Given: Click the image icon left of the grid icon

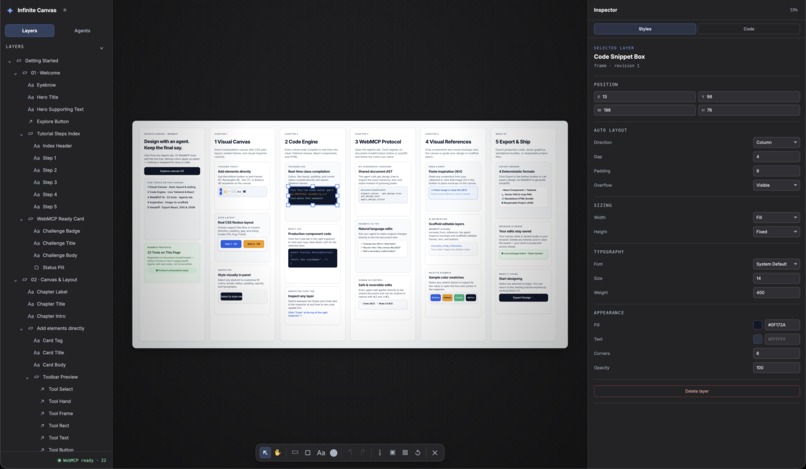Looking at the screenshot, I should click(x=392, y=453).
